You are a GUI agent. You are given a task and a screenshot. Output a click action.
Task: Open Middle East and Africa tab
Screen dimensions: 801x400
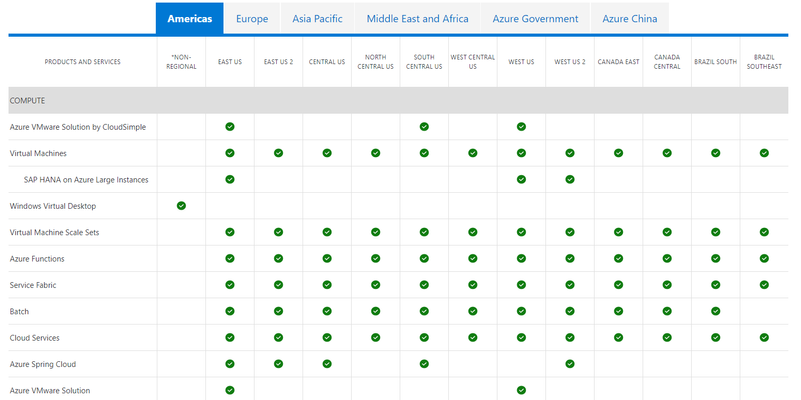pyautogui.click(x=417, y=19)
